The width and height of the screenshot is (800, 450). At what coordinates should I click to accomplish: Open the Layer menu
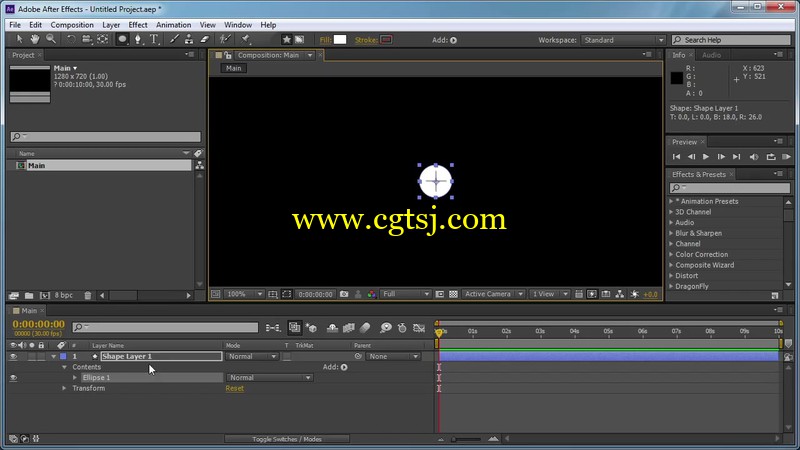[111, 24]
